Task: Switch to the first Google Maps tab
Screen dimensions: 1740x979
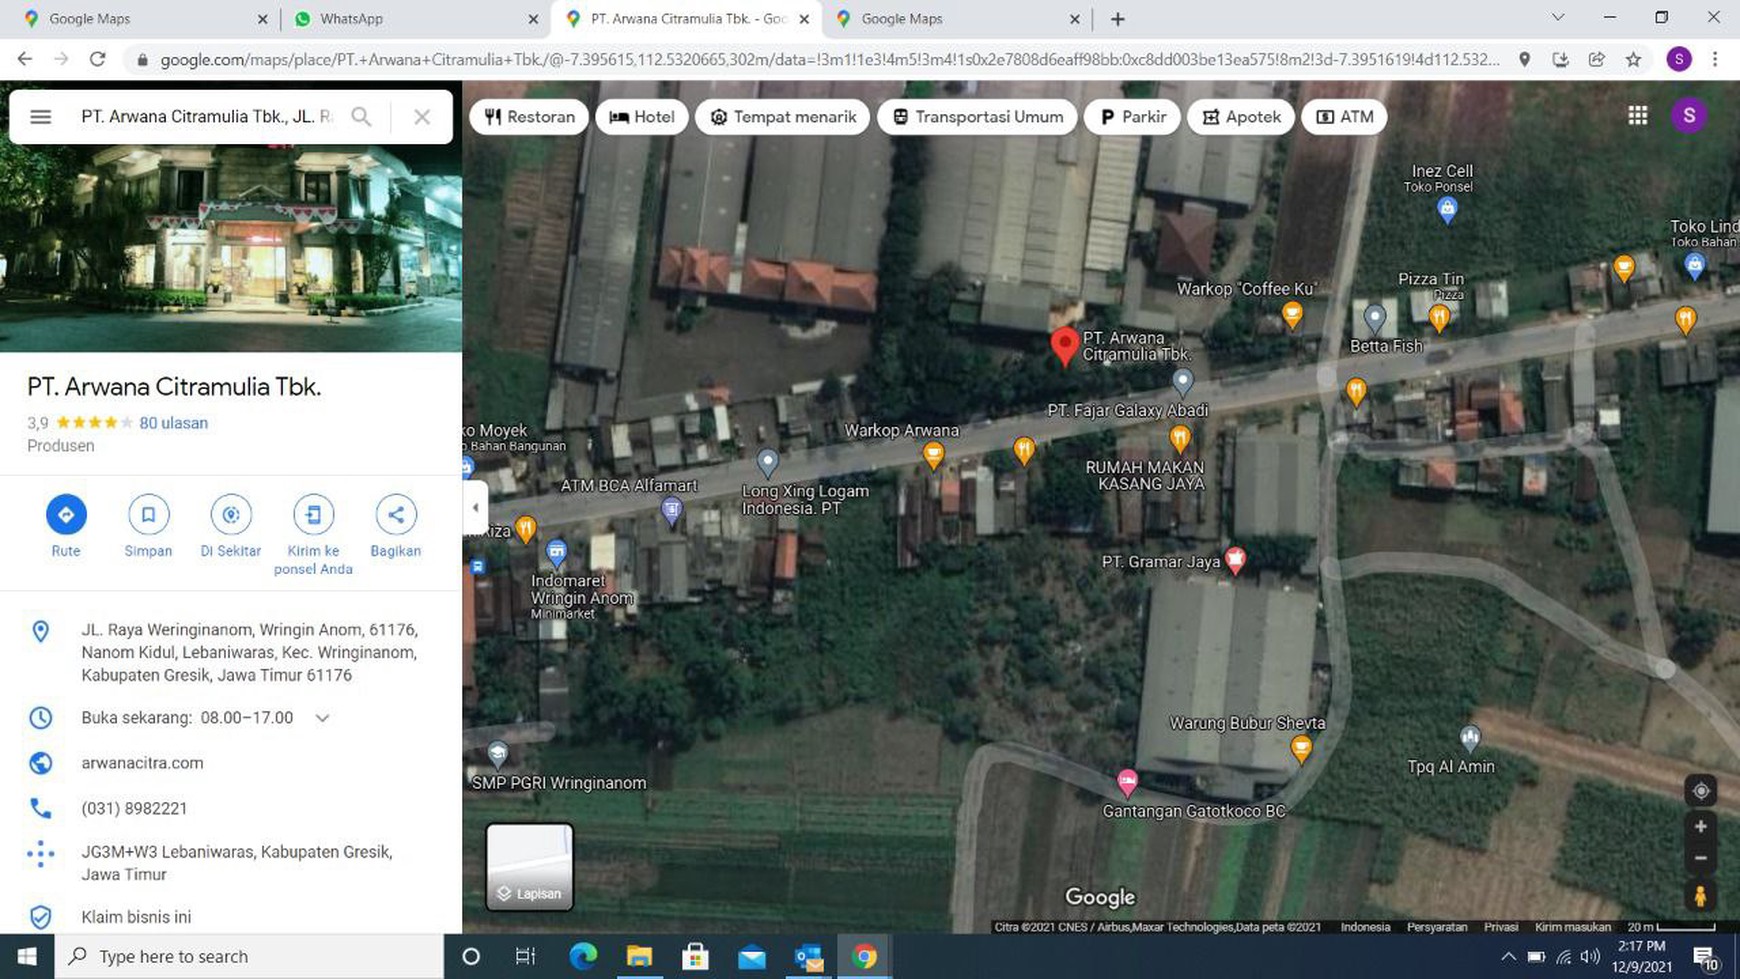Action: point(145,19)
